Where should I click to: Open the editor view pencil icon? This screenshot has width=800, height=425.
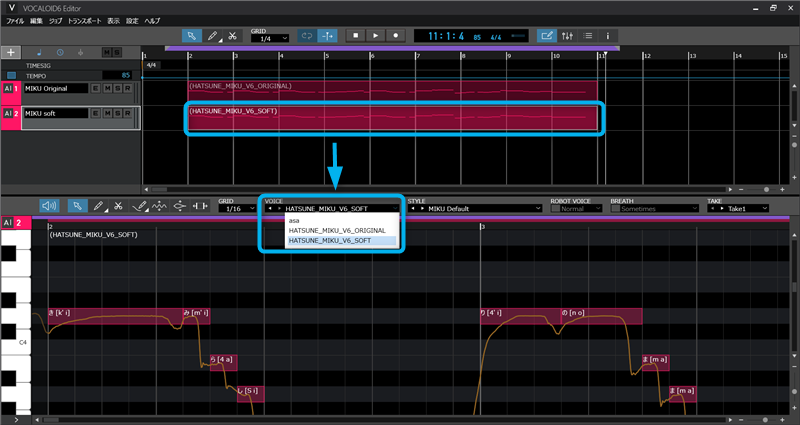547,36
